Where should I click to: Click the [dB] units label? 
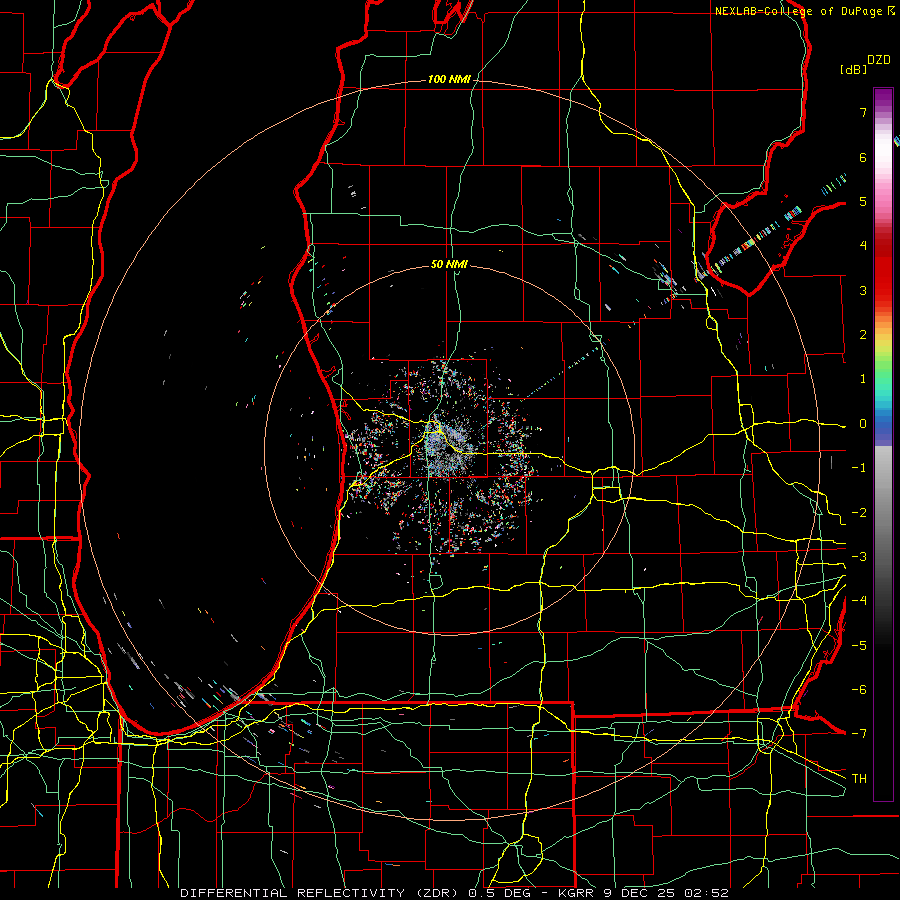tap(854, 69)
